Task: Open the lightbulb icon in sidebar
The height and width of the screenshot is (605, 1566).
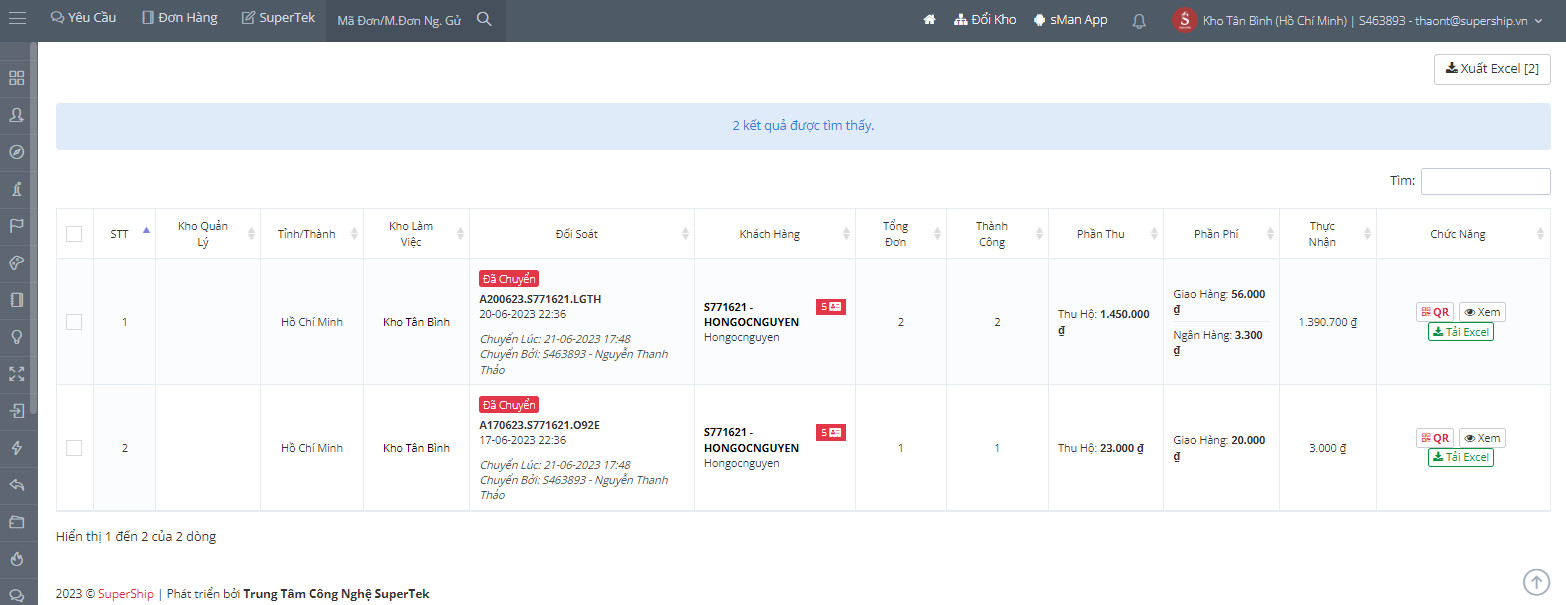Action: pos(17,337)
